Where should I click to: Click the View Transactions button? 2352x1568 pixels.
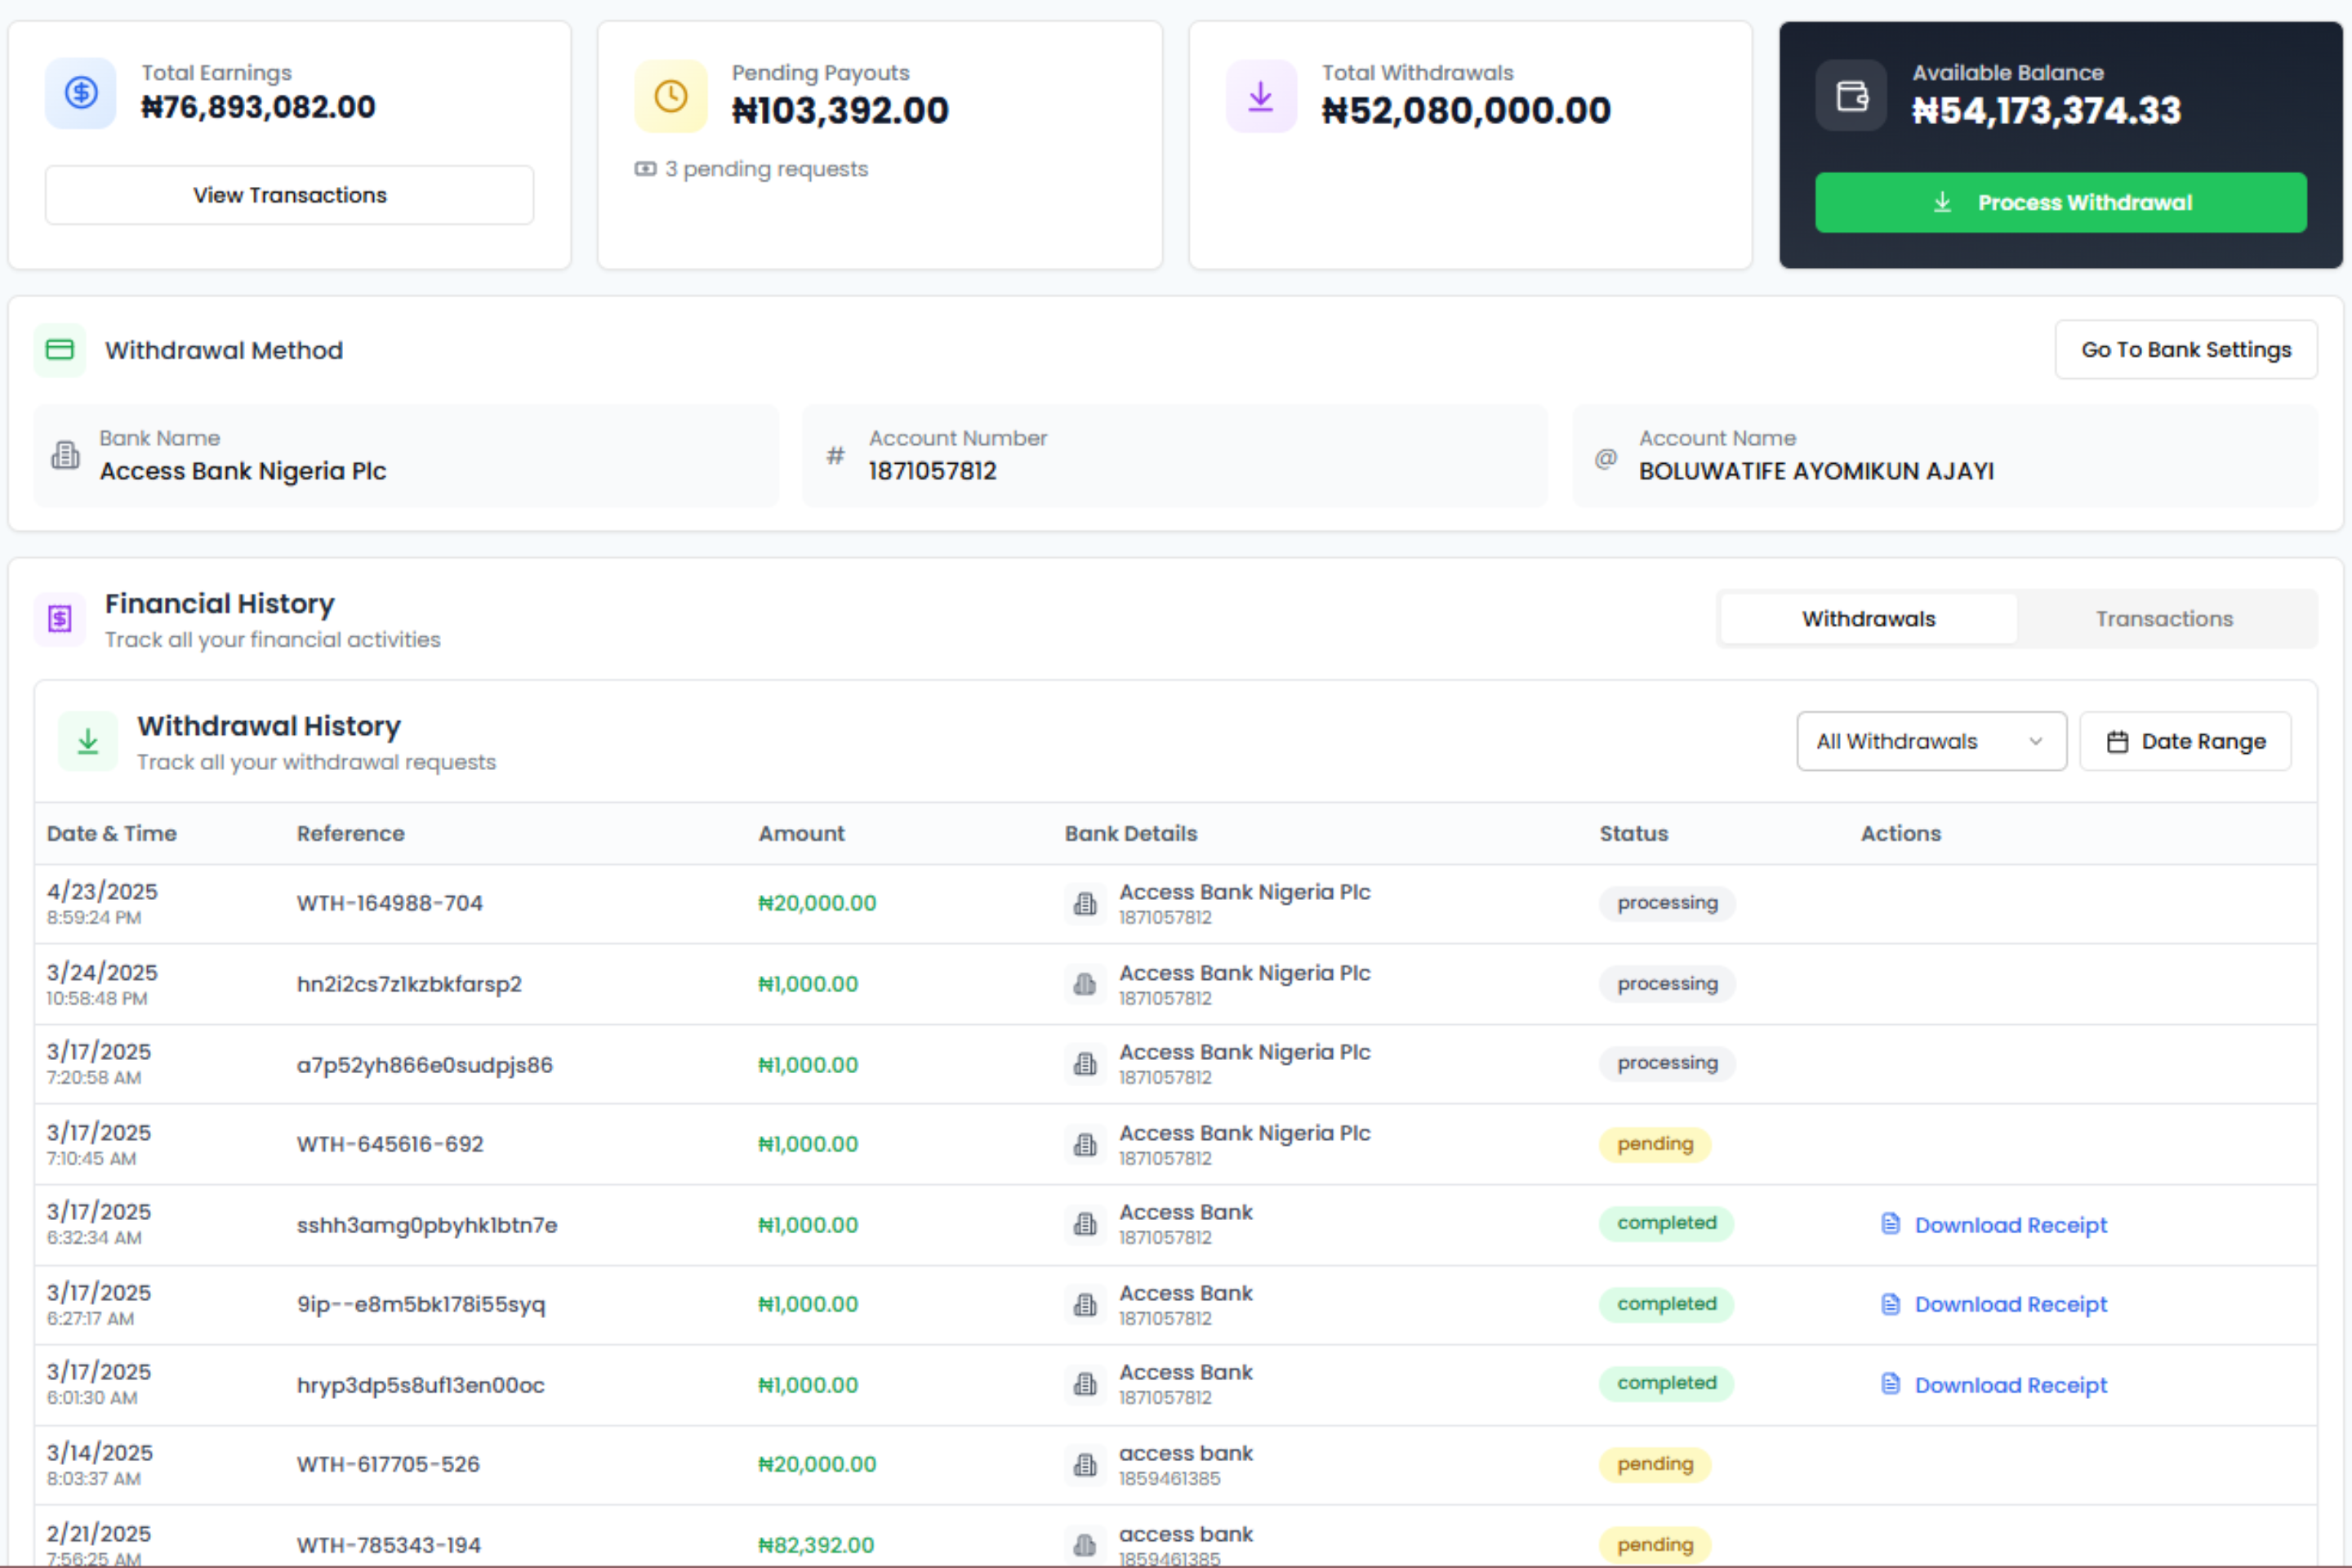(289, 195)
